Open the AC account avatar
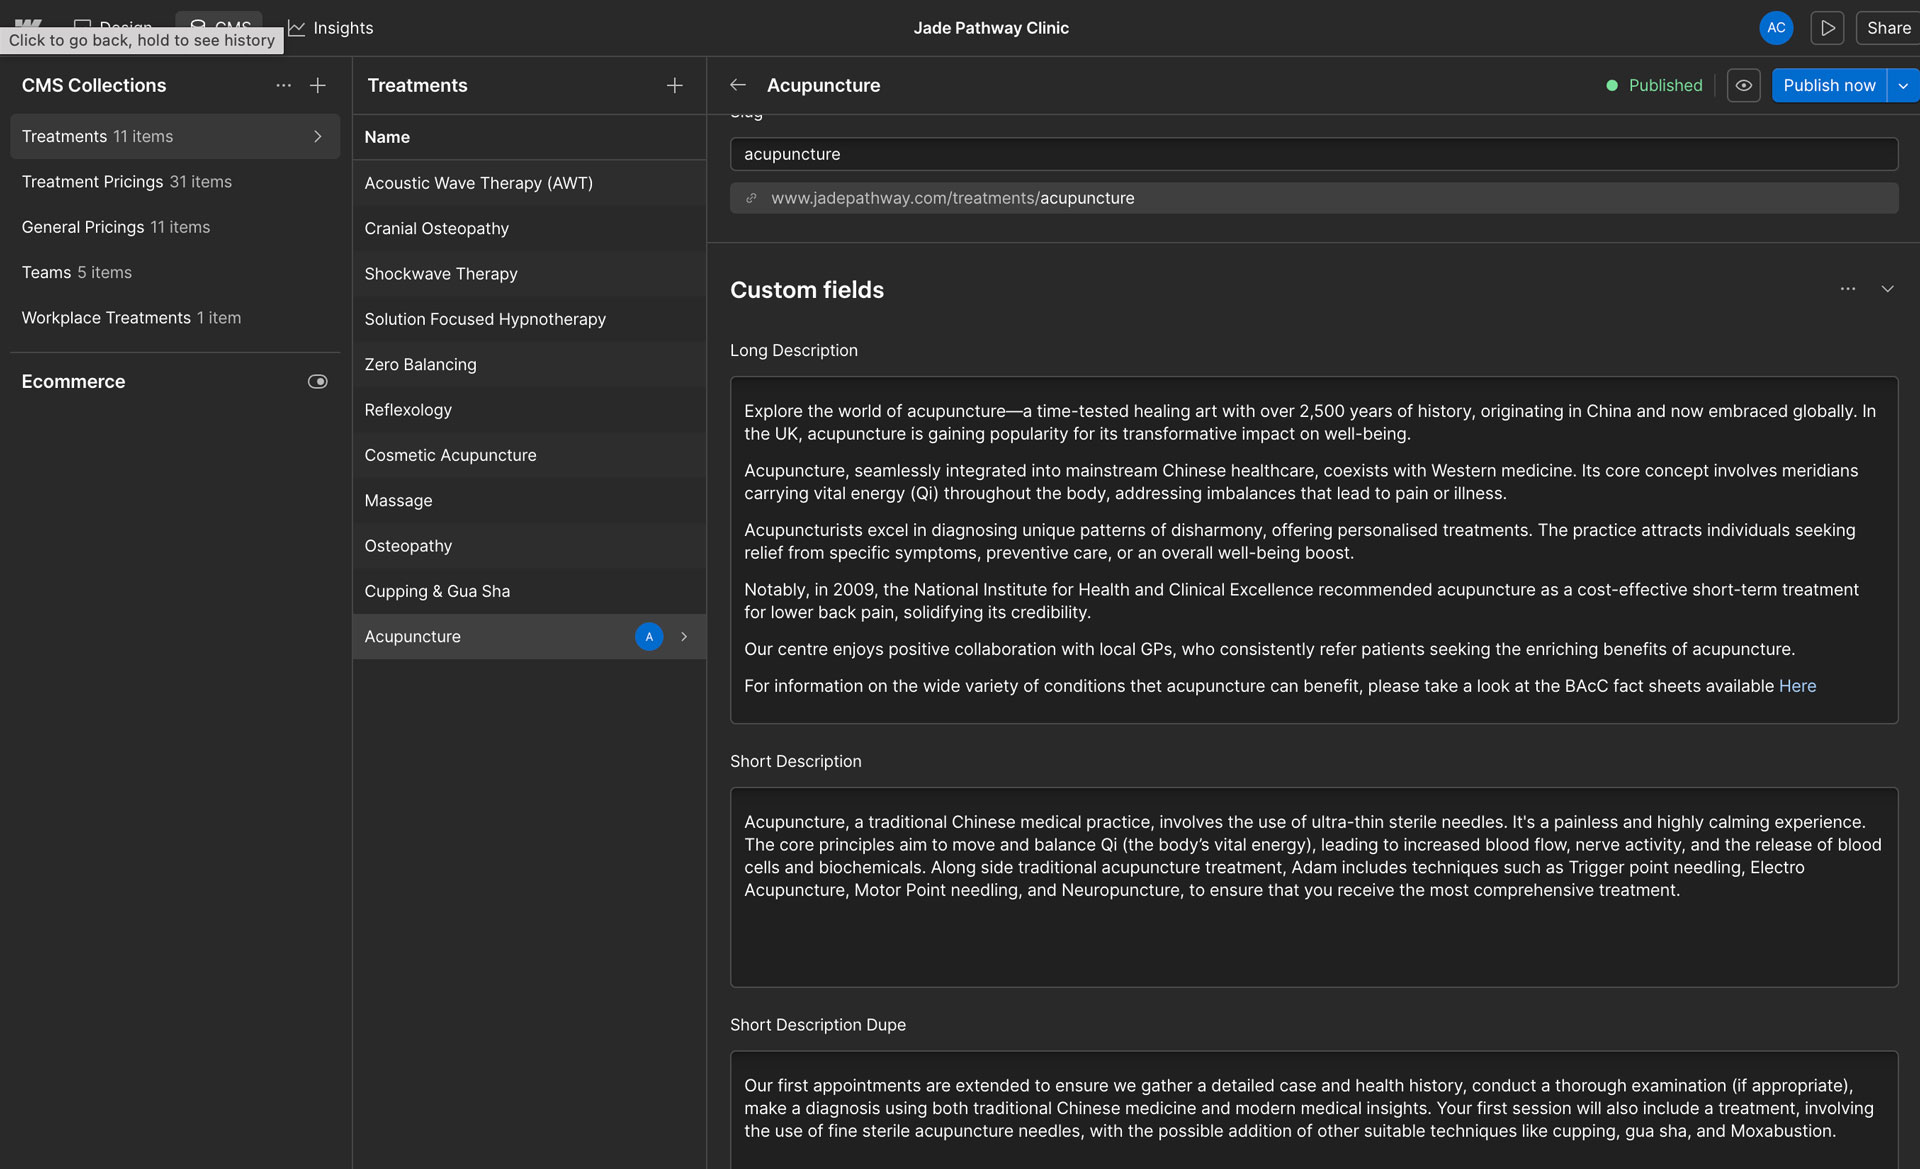This screenshot has height=1169, width=1920. point(1776,28)
